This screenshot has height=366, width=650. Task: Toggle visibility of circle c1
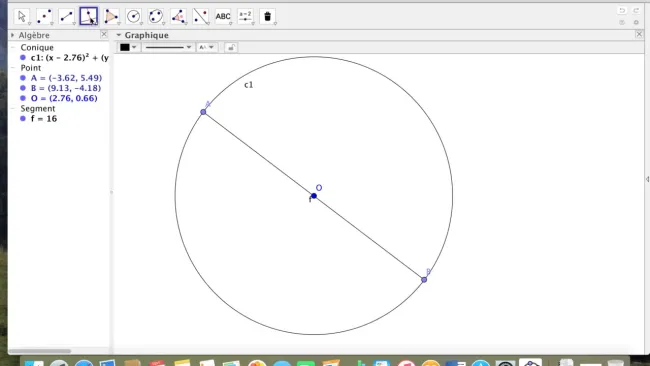pos(23,58)
